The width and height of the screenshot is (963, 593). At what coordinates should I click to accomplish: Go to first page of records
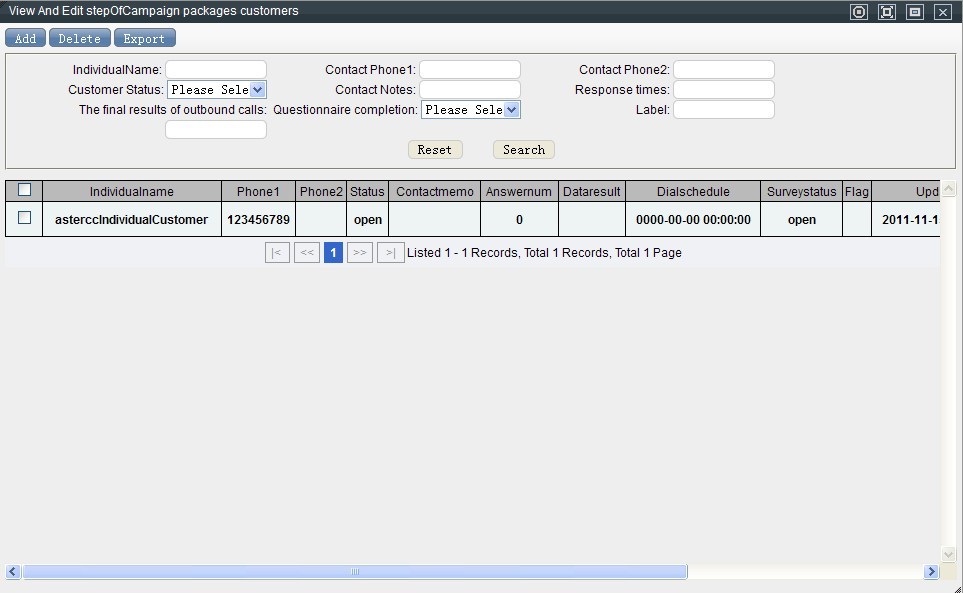(277, 253)
